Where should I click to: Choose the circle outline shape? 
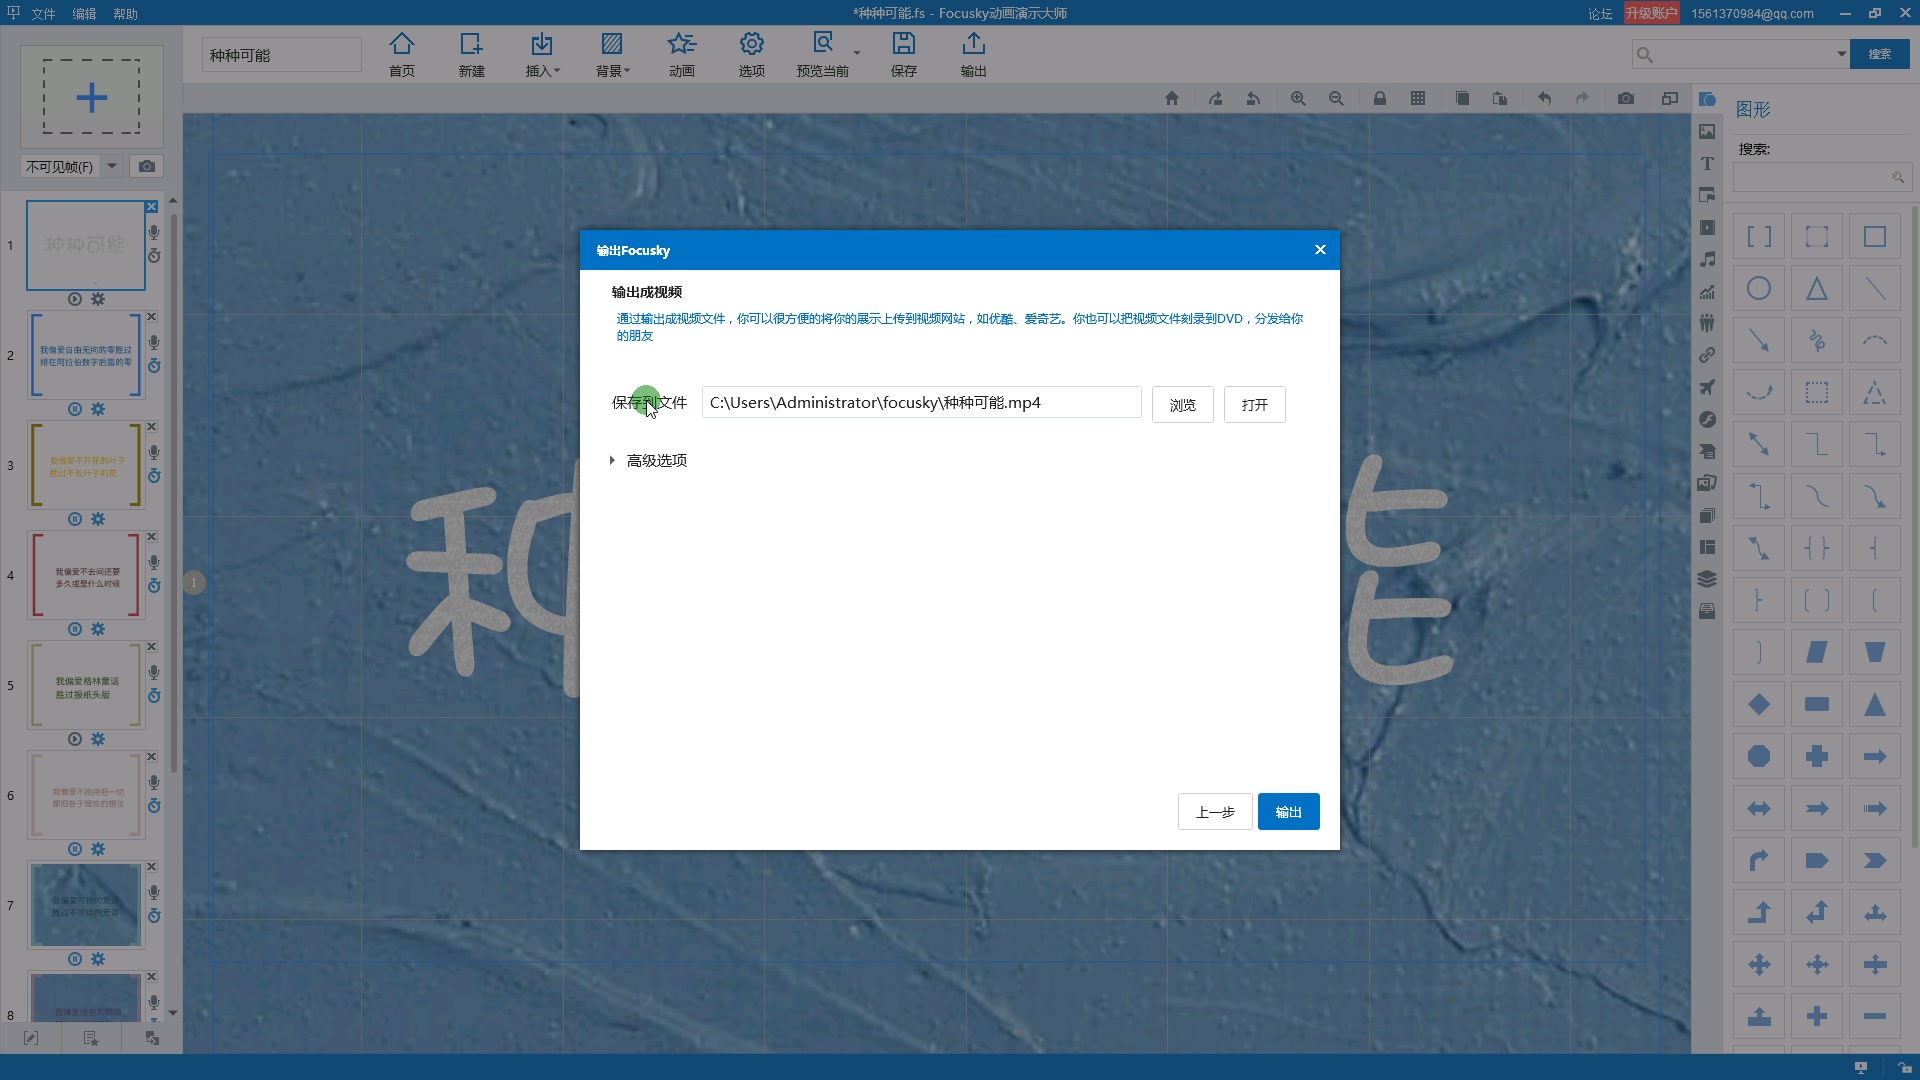pyautogui.click(x=1759, y=289)
